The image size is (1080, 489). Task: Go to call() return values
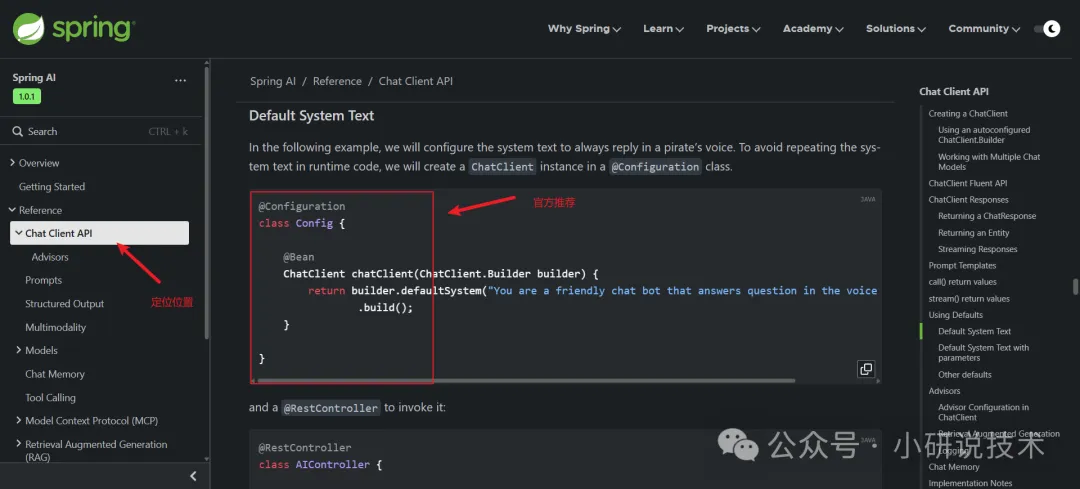tap(962, 282)
